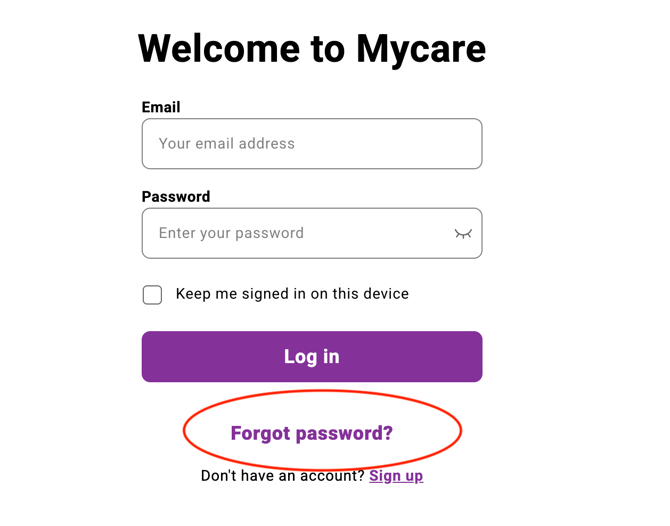Select the circled Forgot password? option
The width and height of the screenshot is (670, 526).
[312, 433]
